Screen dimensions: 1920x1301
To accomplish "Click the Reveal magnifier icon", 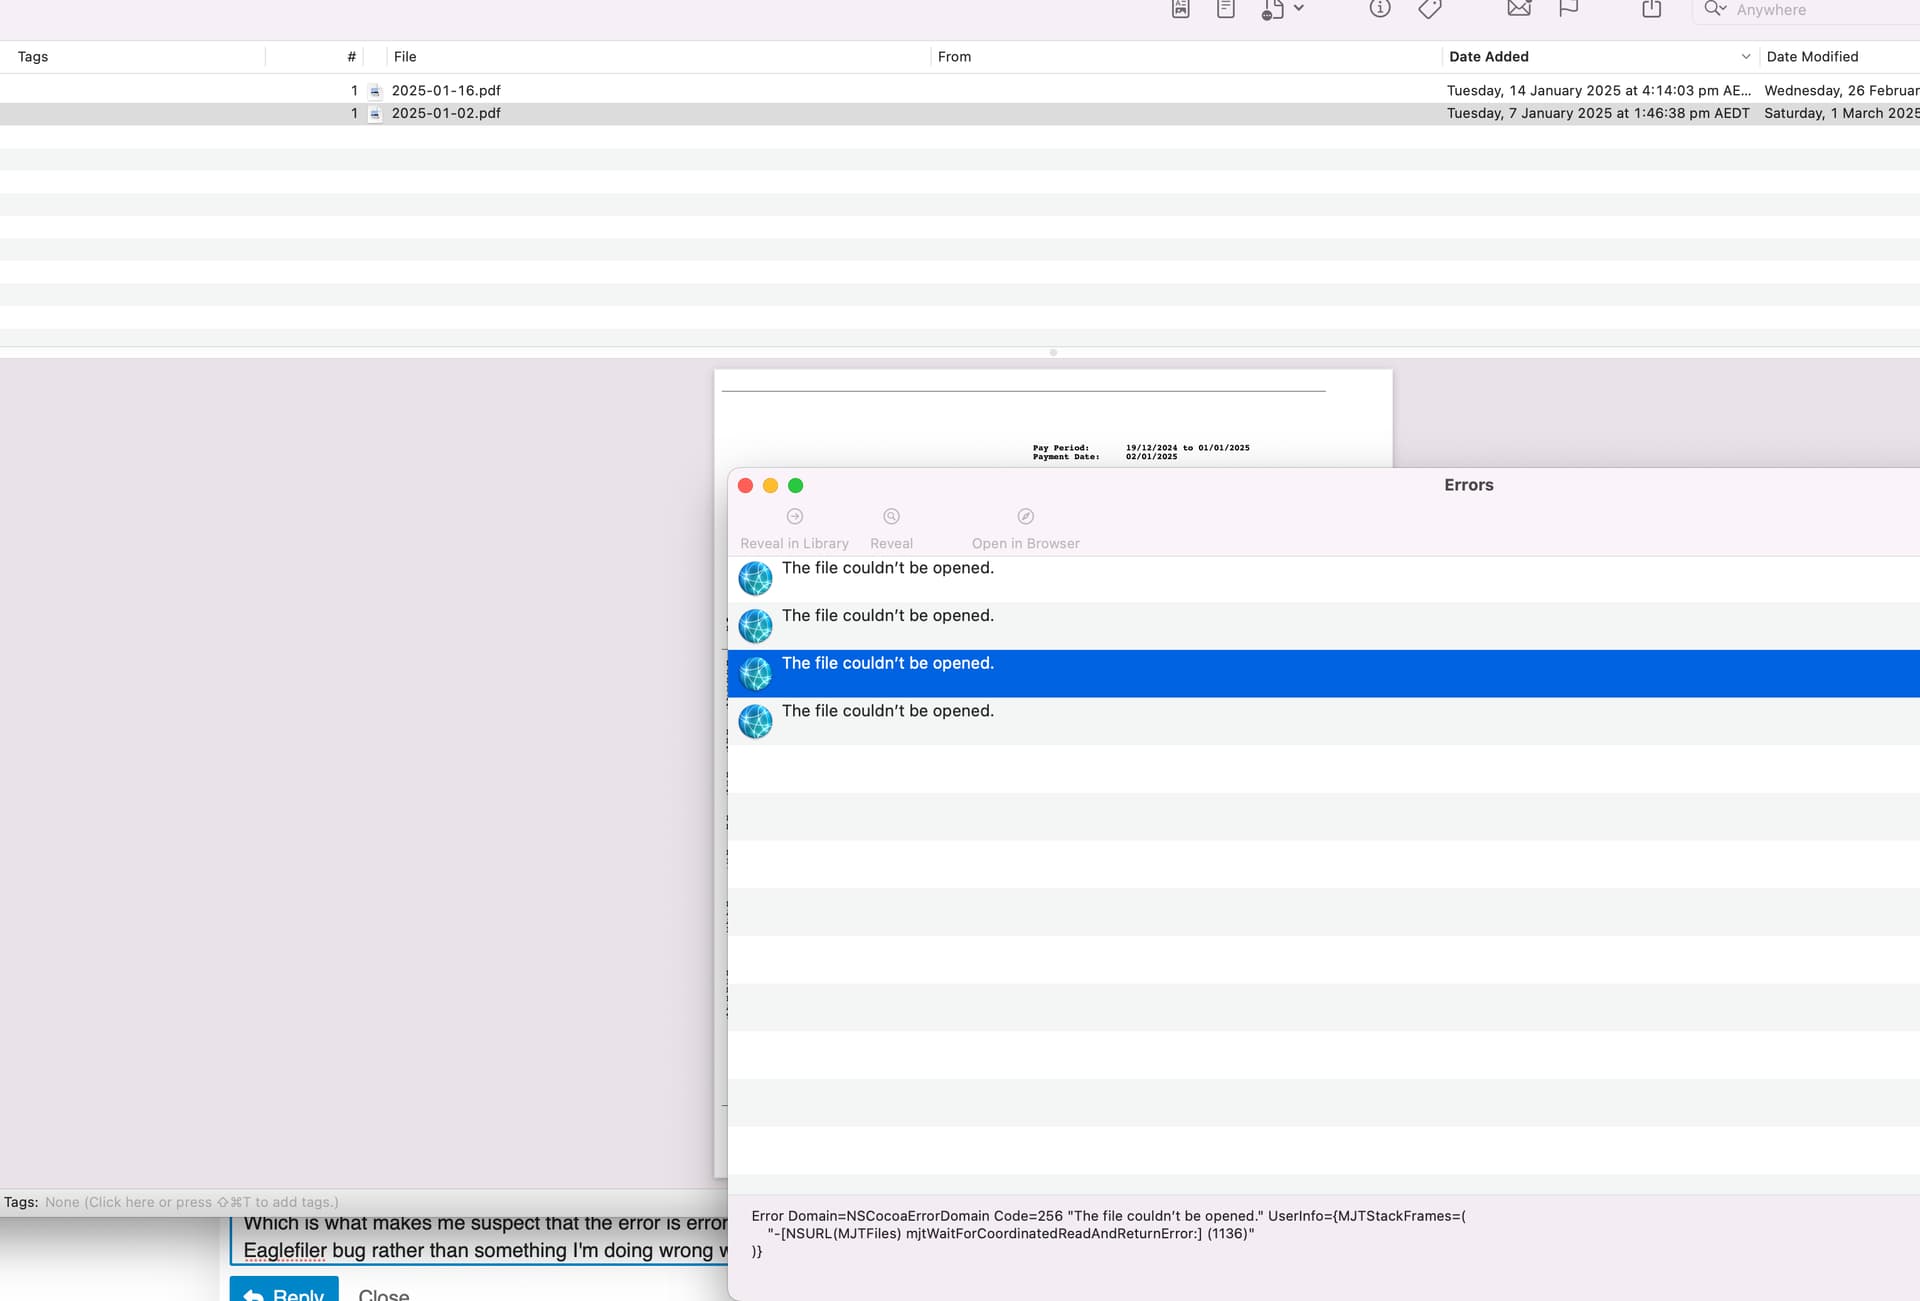I will coord(891,516).
